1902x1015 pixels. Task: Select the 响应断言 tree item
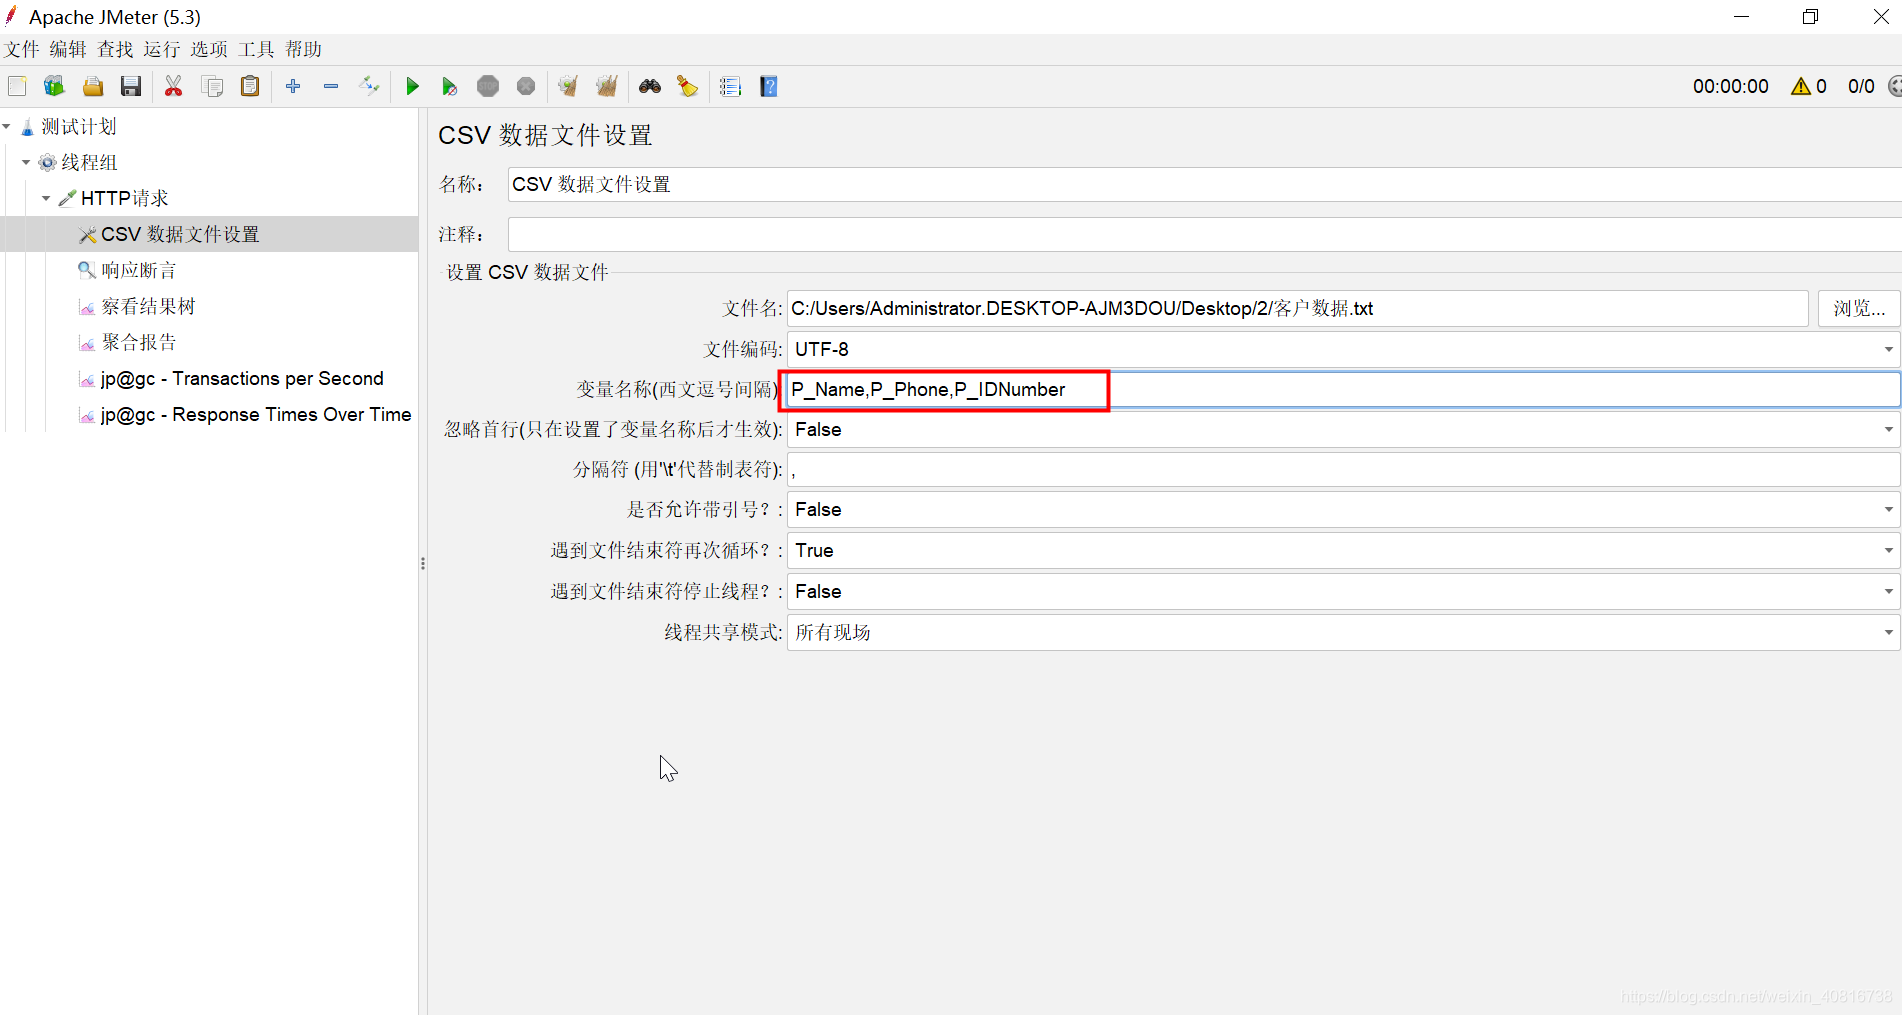[138, 271]
